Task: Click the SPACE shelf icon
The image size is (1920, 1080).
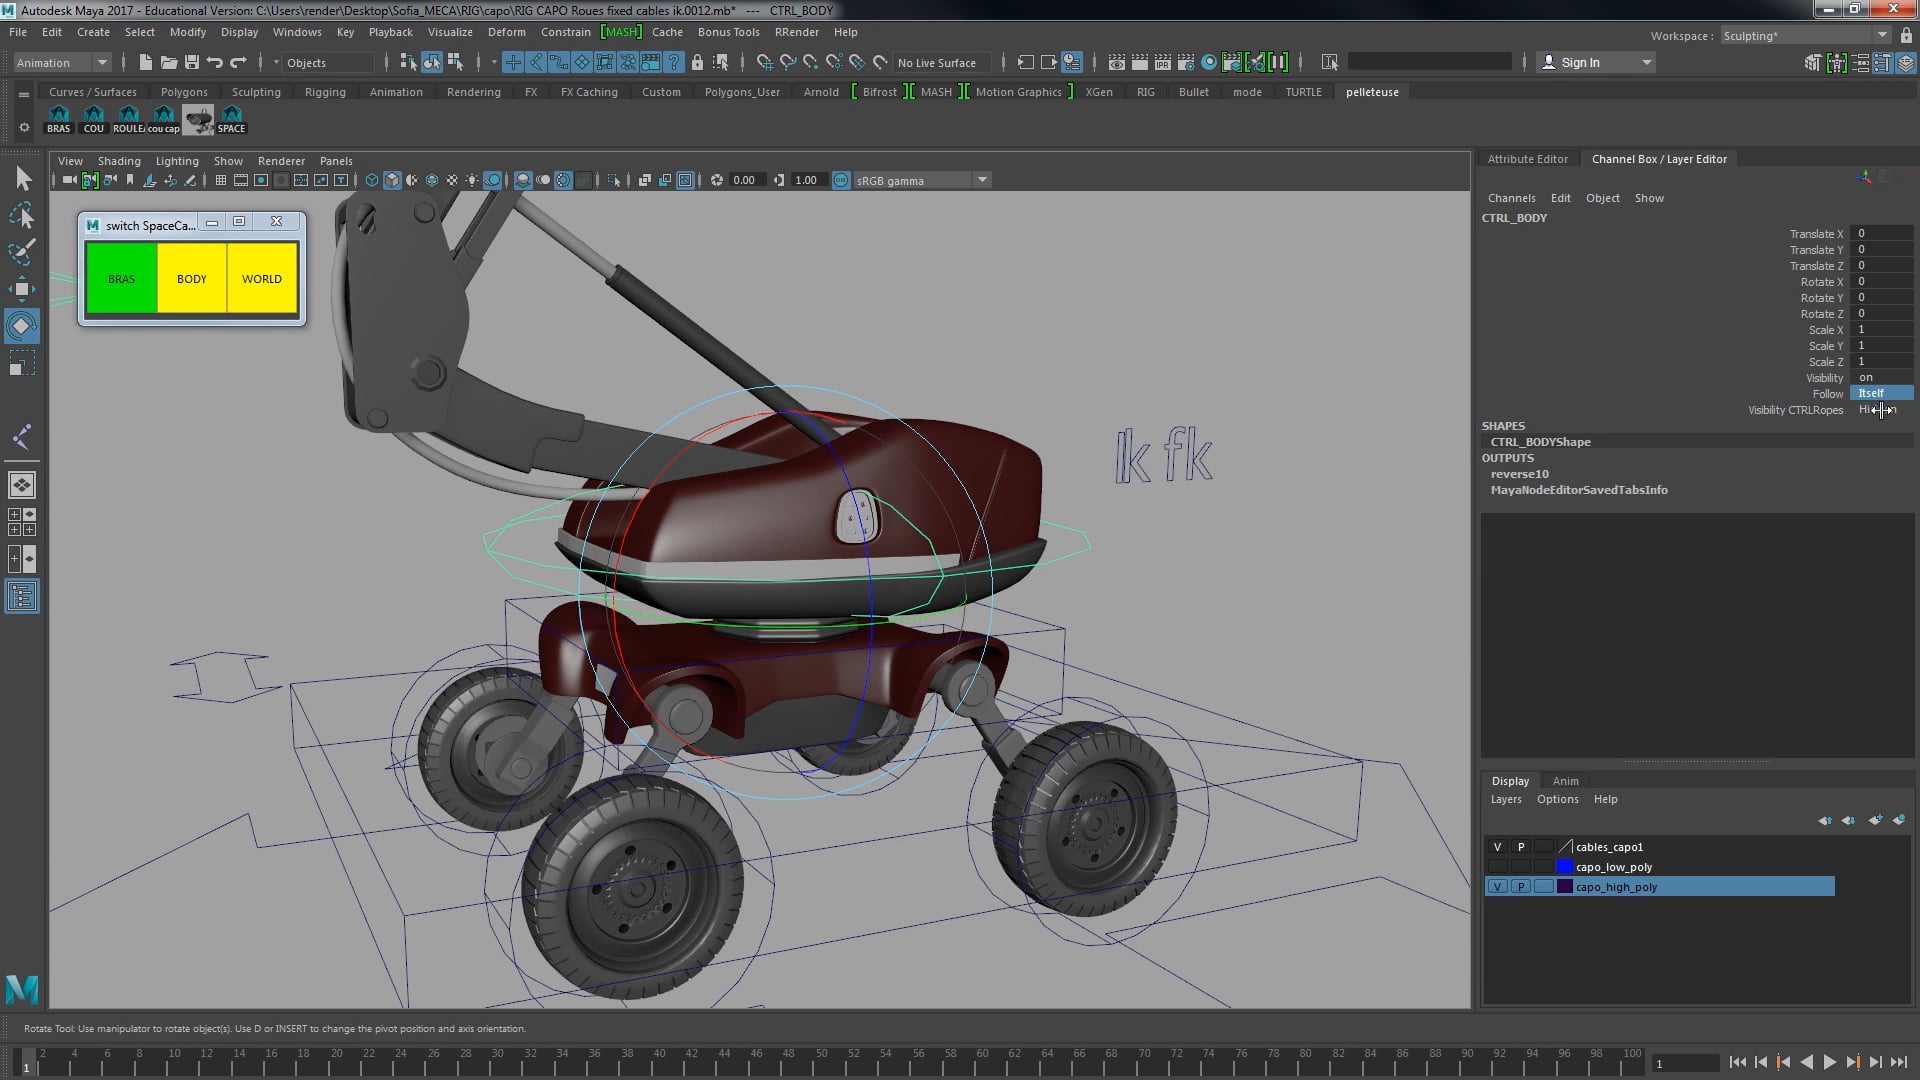Action: point(231,118)
